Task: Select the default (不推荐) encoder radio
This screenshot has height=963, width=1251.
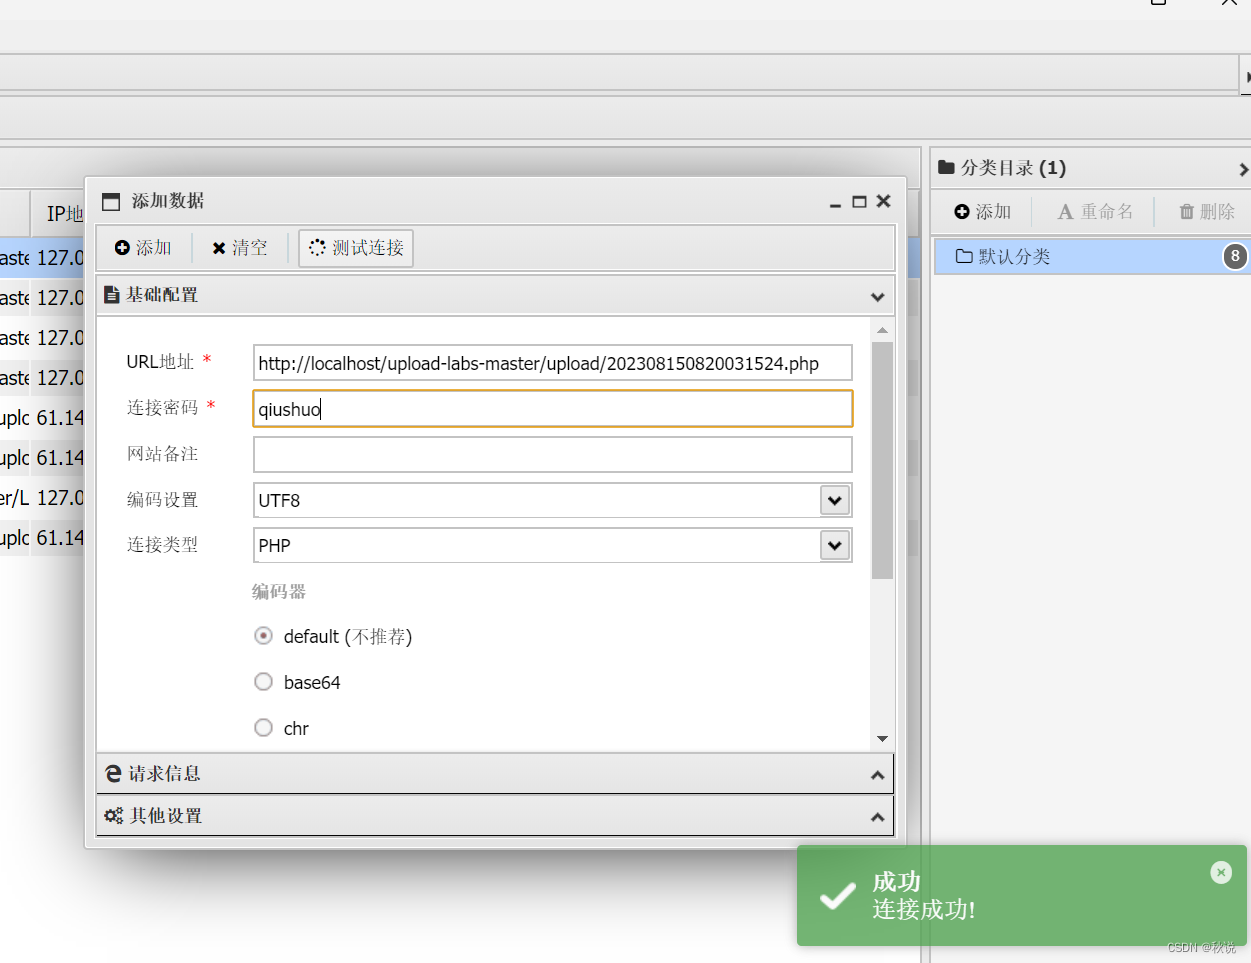Action: point(263,636)
